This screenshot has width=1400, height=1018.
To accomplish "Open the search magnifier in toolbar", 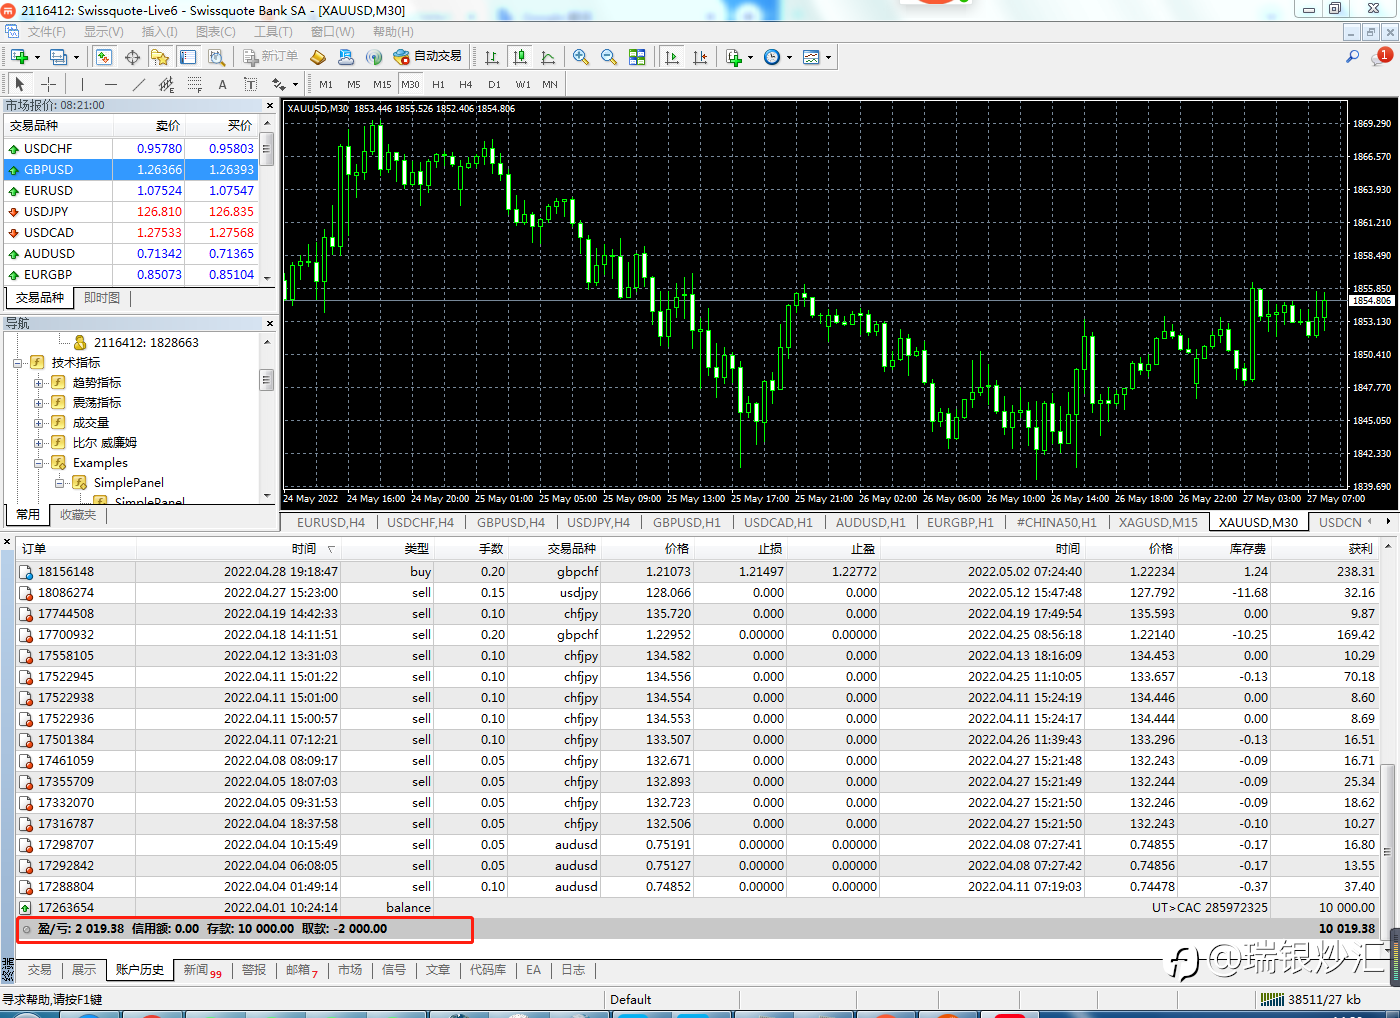I will point(1352,57).
